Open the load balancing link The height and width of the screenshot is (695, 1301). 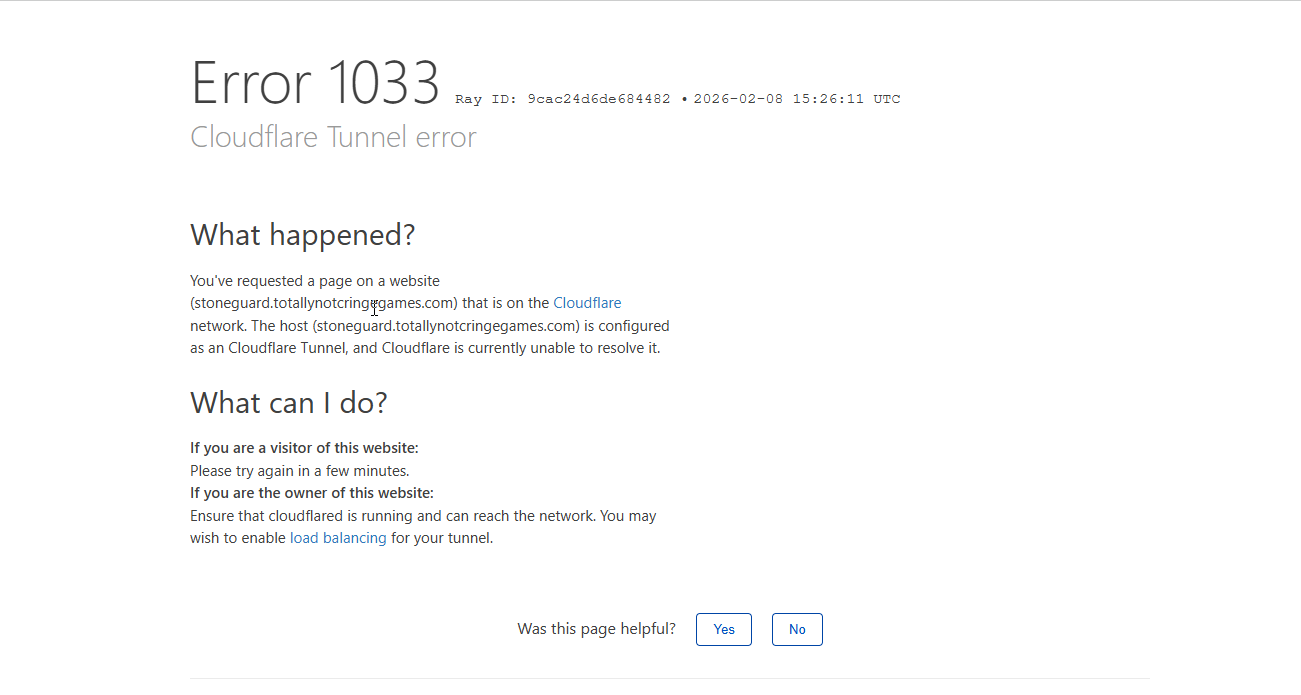click(x=338, y=538)
